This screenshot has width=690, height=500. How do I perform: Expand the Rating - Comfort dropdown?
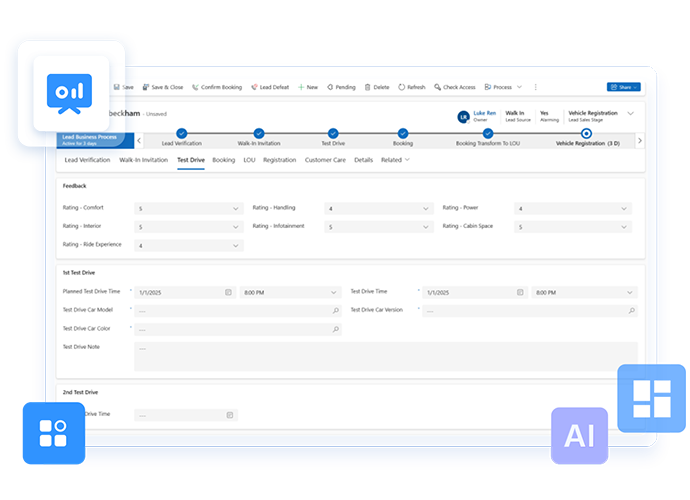click(x=236, y=209)
